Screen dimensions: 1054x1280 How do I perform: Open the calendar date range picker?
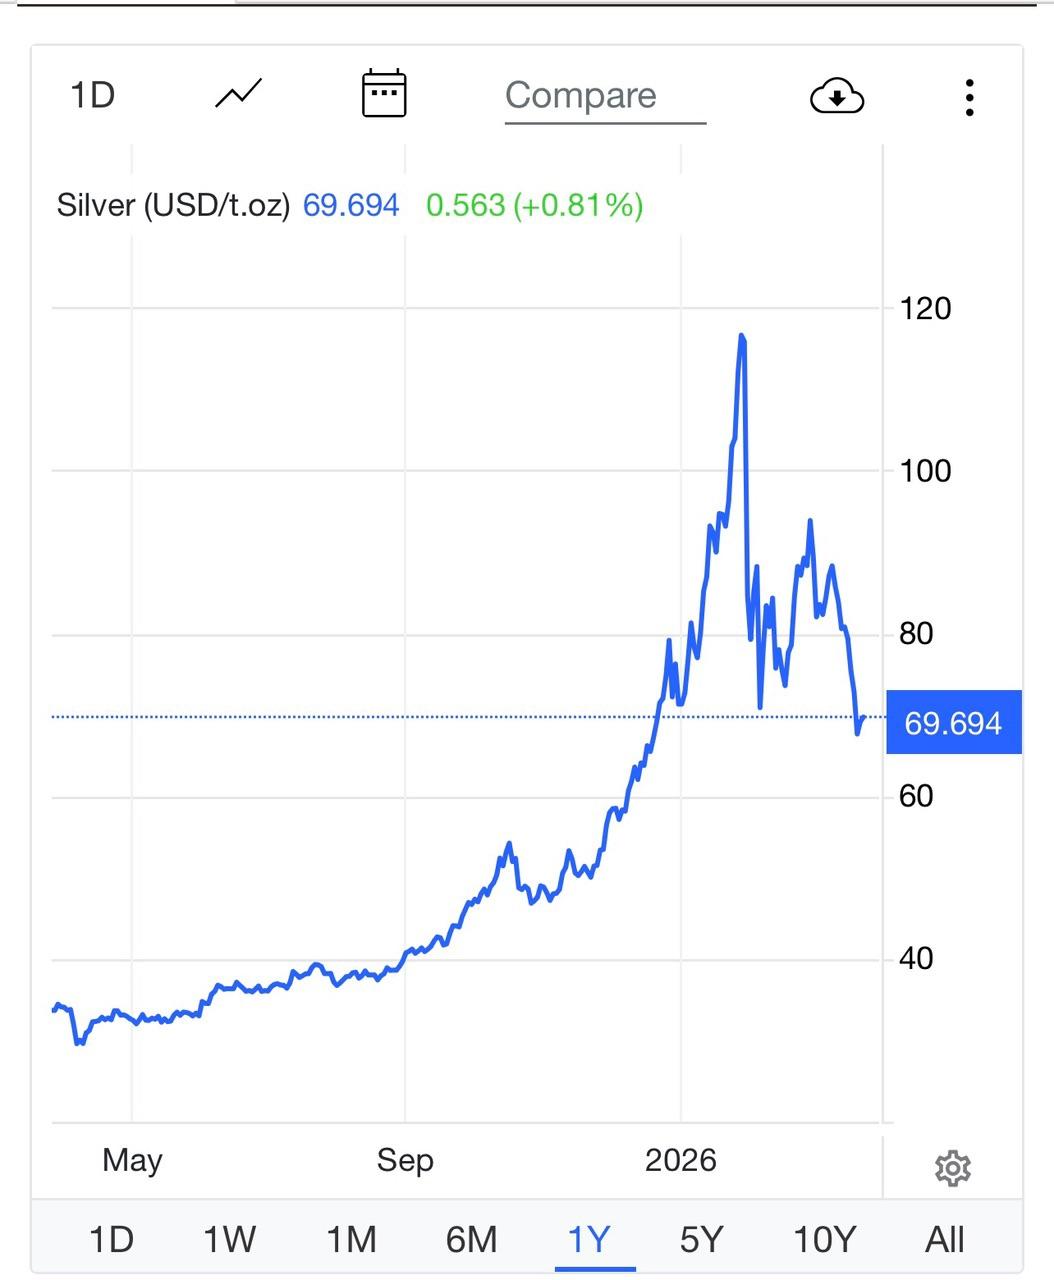[383, 94]
